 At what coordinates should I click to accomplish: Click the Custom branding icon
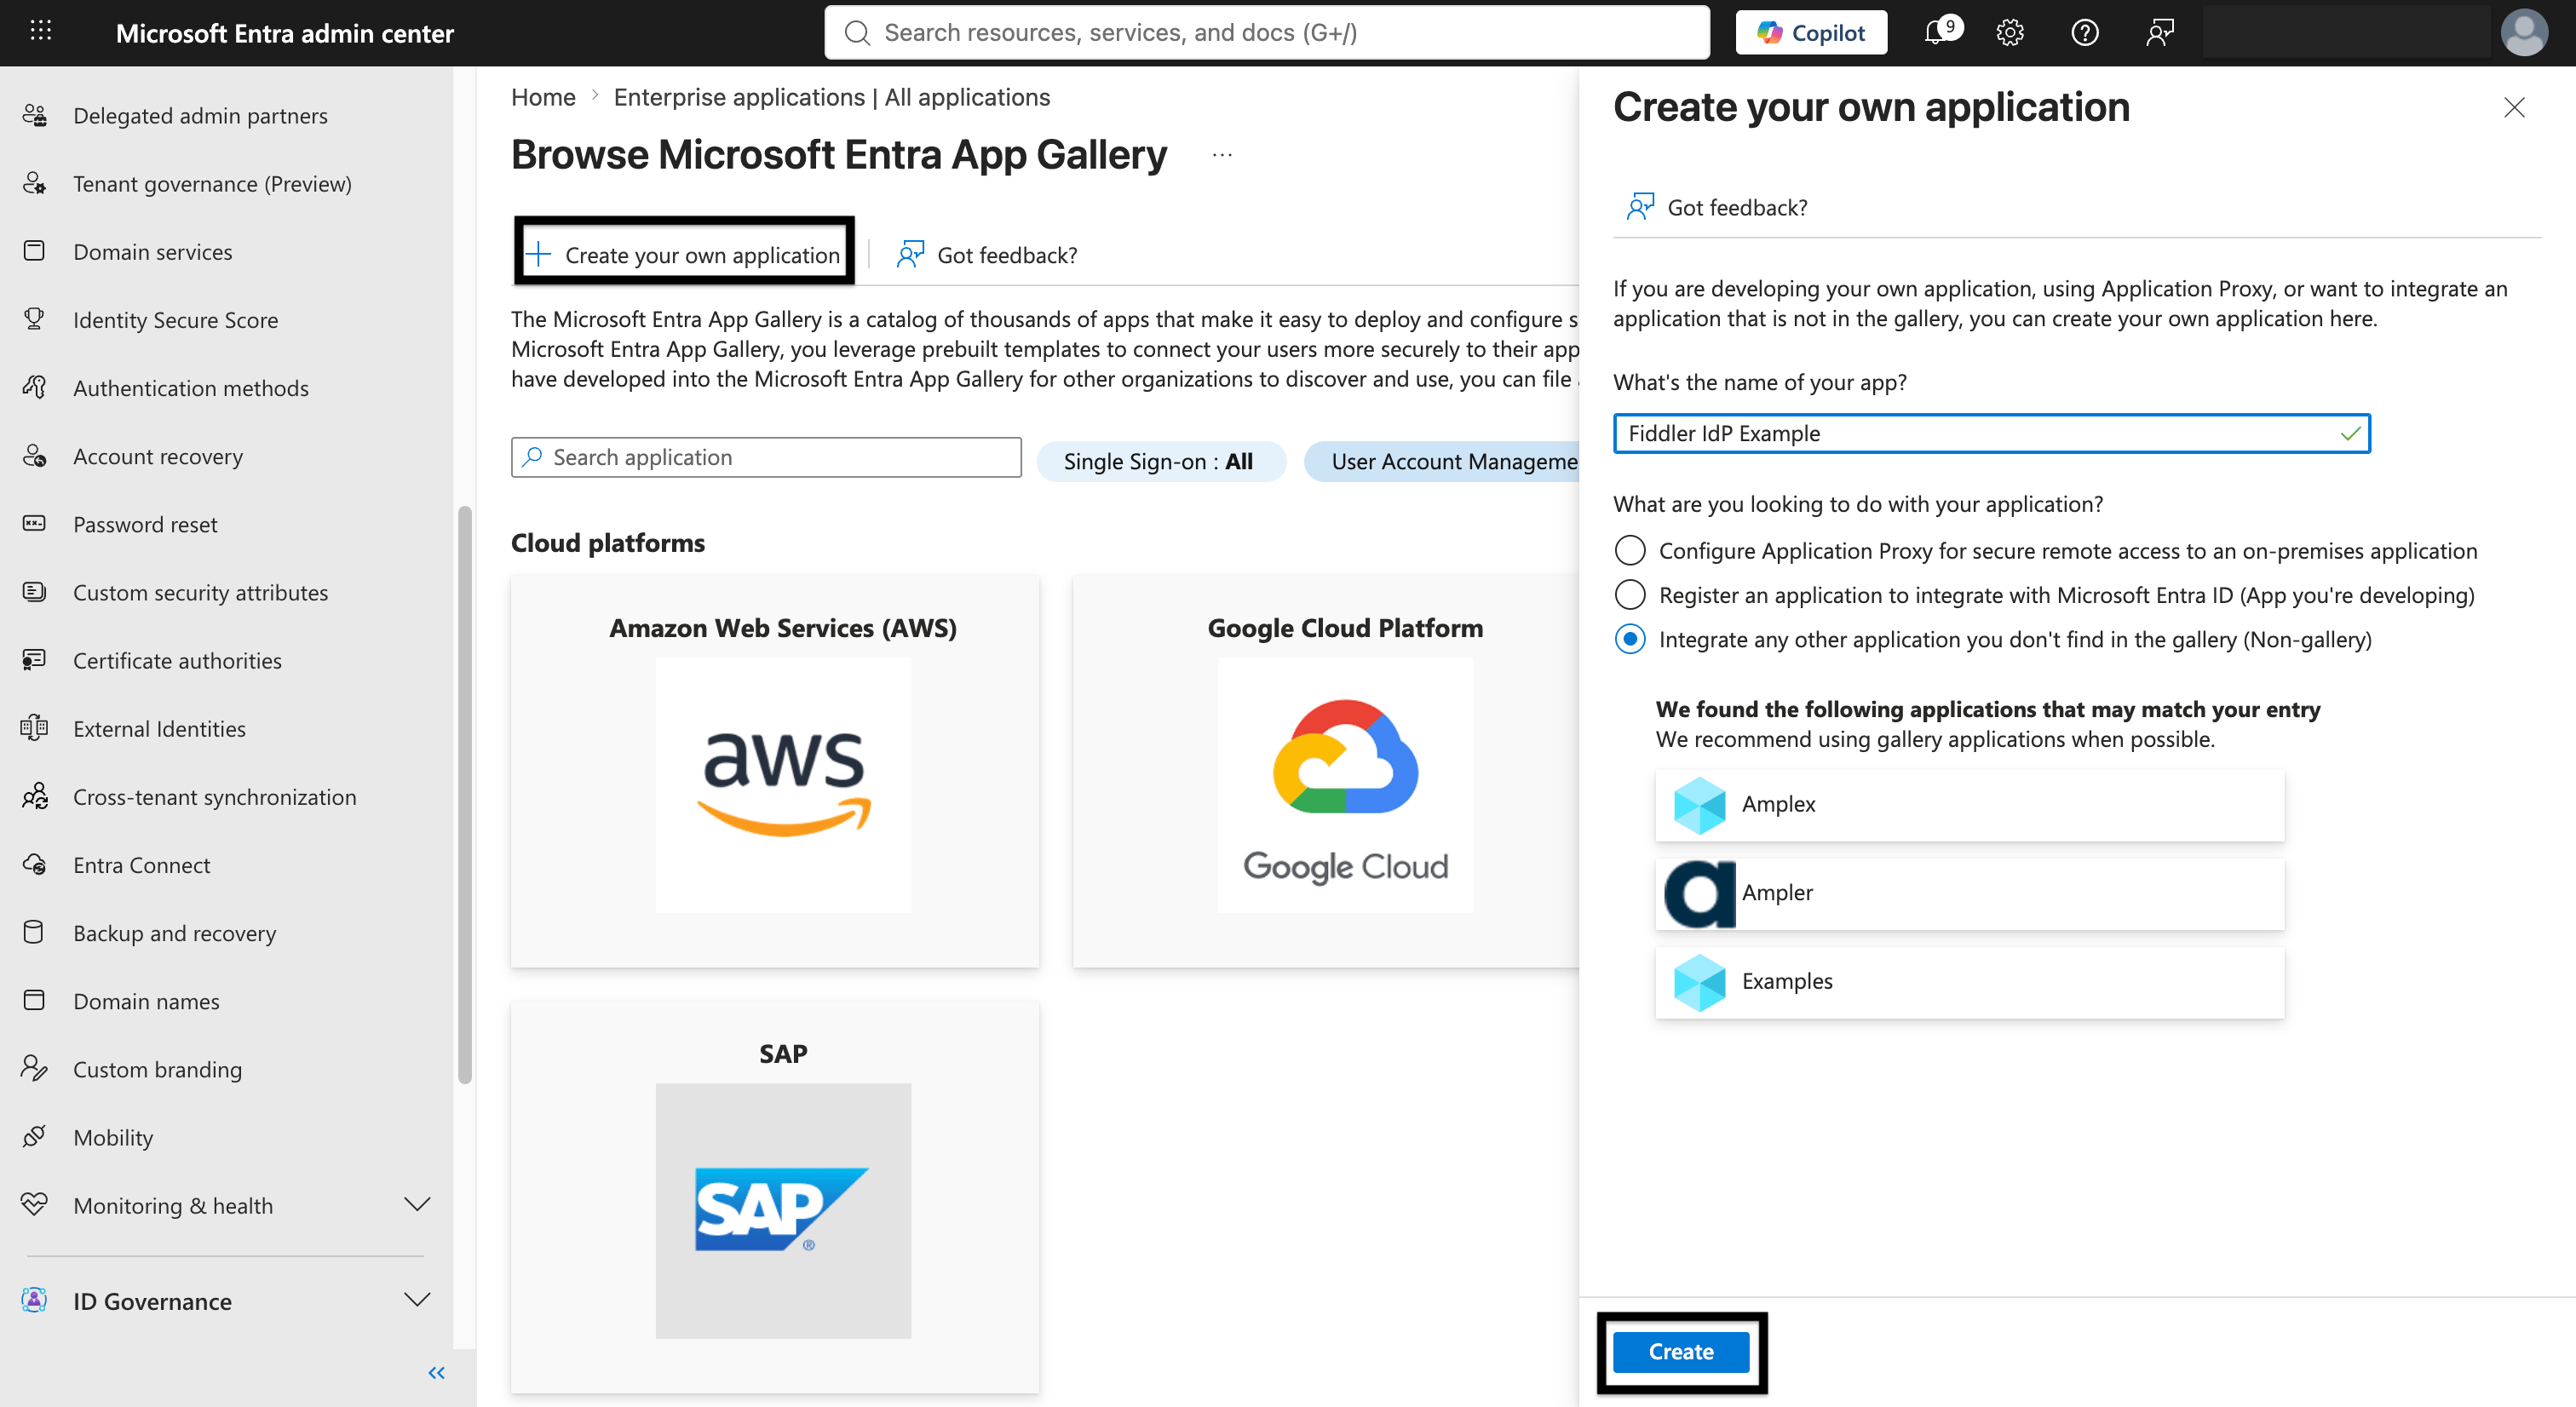click(35, 1069)
